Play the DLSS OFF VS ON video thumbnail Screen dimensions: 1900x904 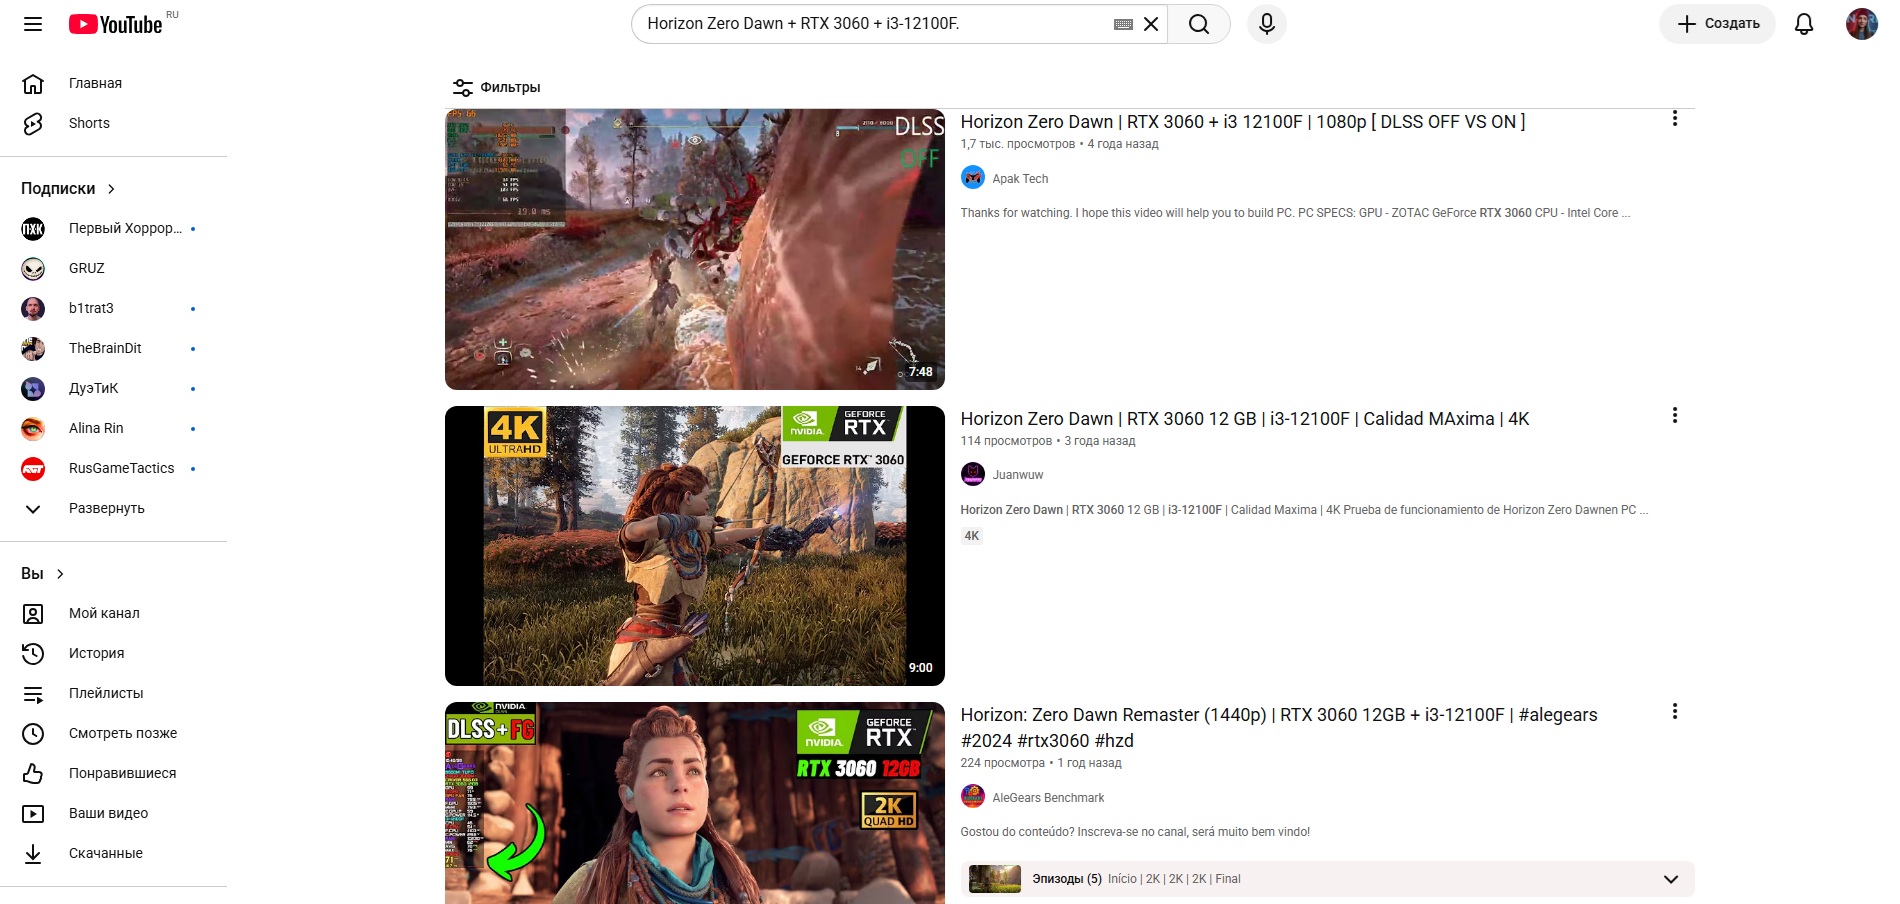[x=695, y=249]
